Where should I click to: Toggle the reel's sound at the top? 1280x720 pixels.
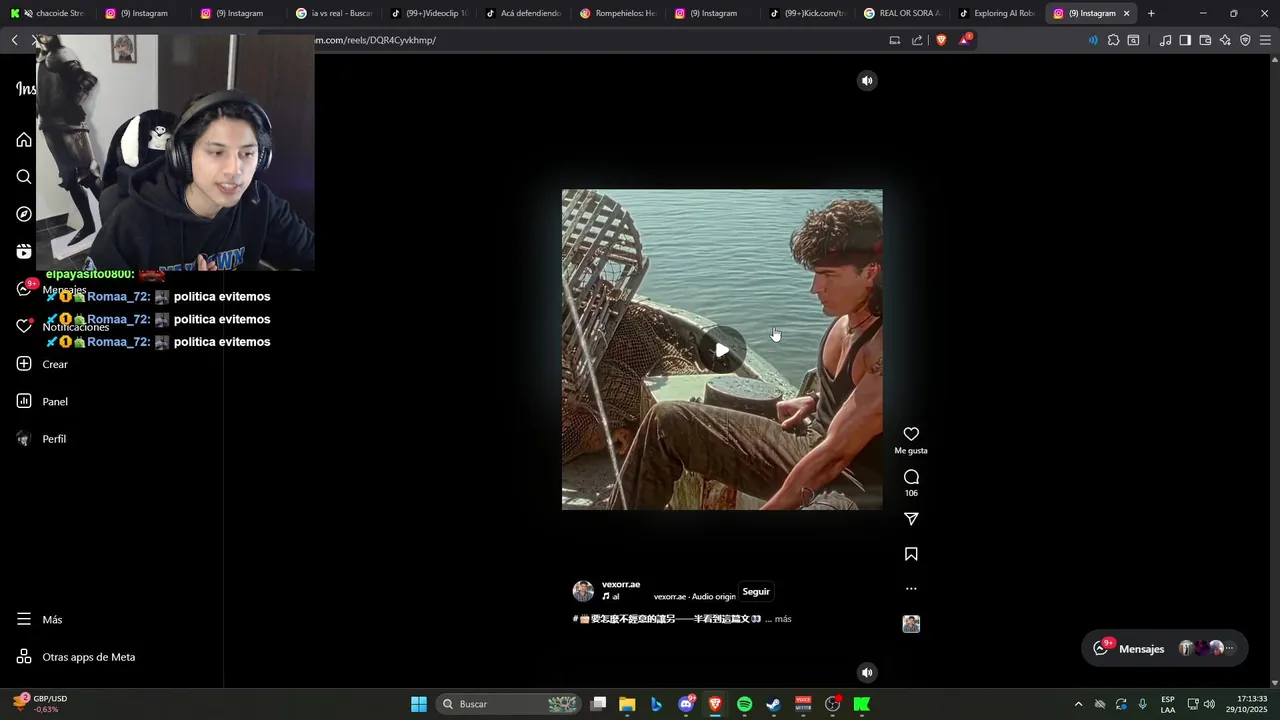pyautogui.click(x=867, y=81)
